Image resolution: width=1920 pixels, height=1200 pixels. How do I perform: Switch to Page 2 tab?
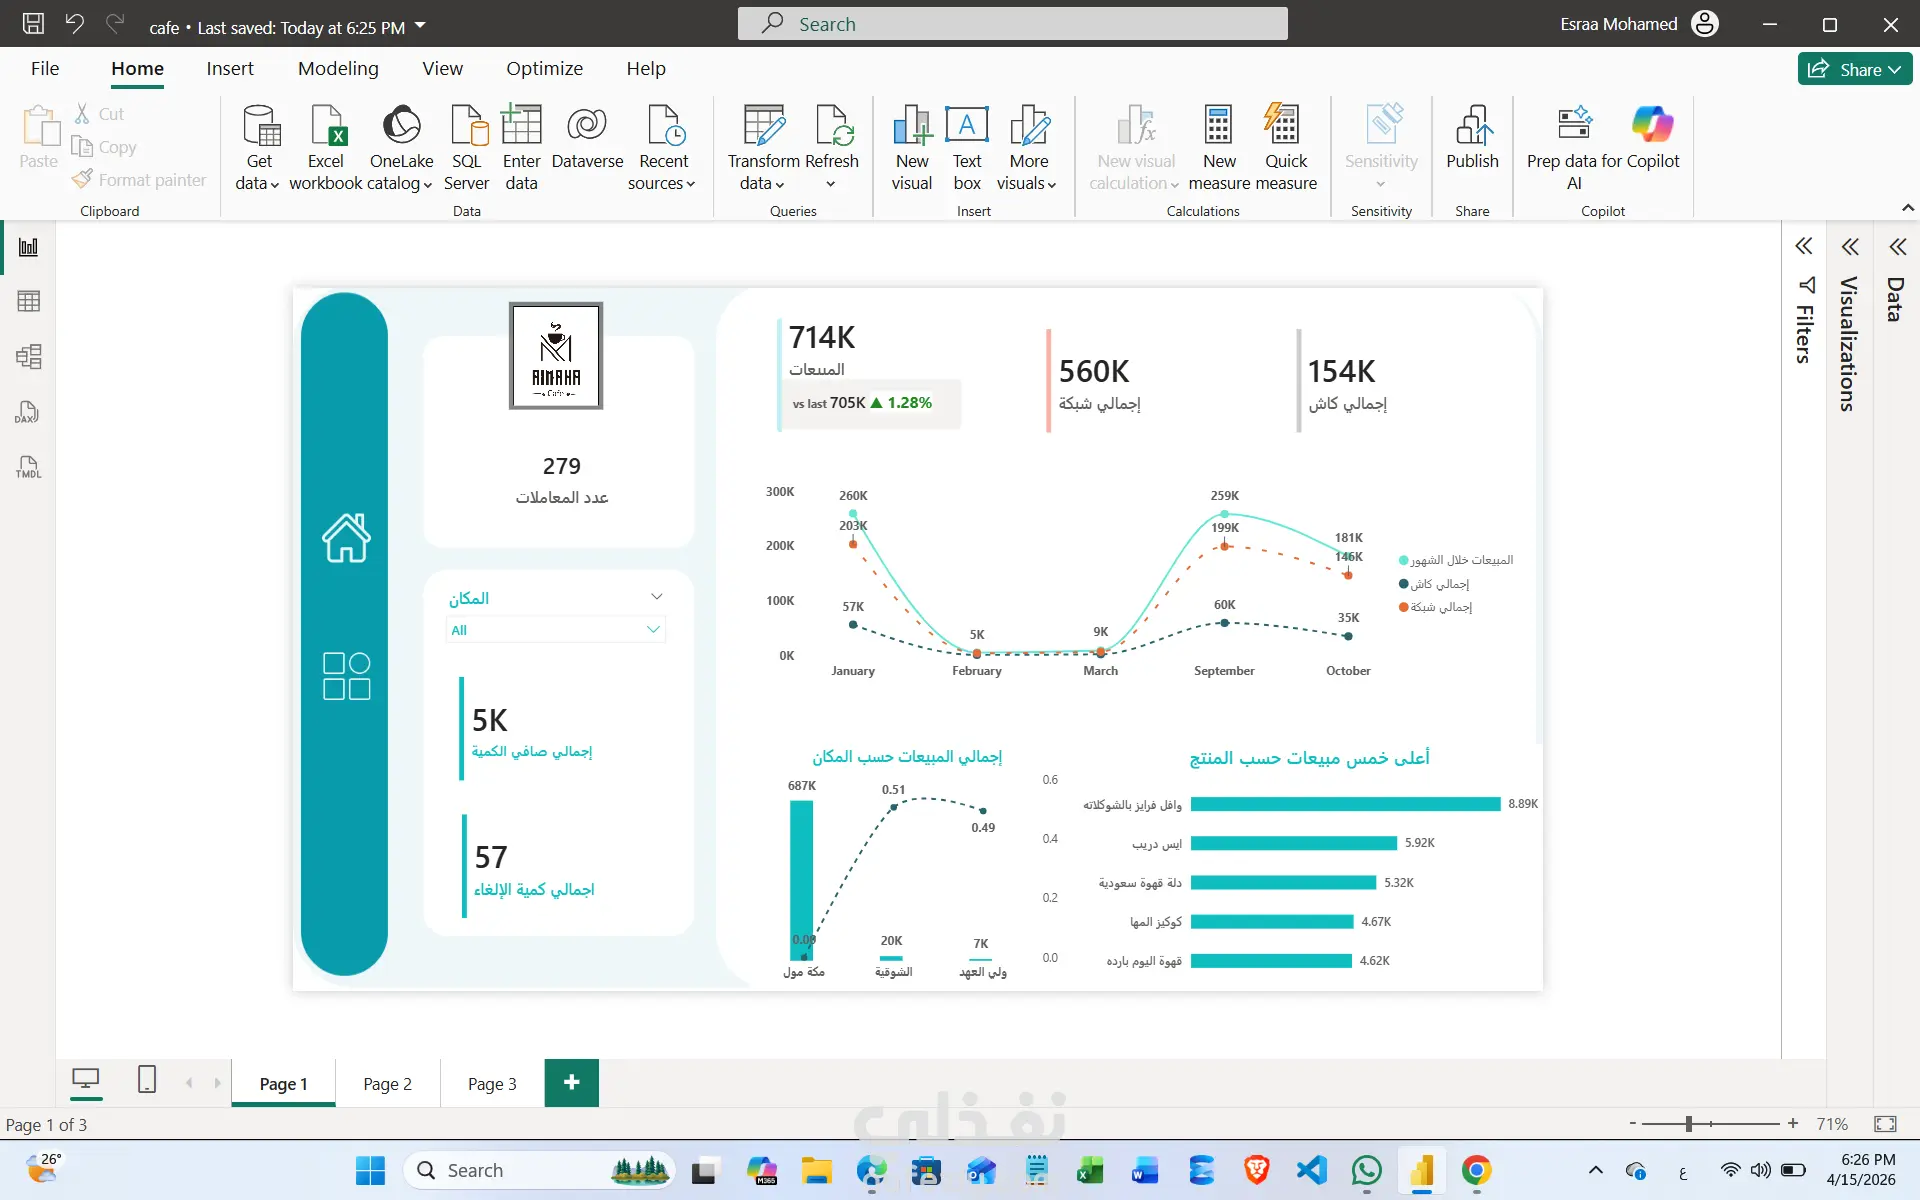tap(387, 1084)
